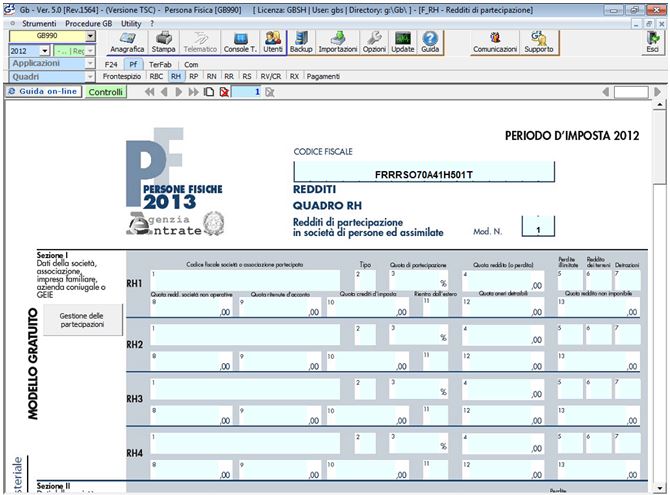Image resolution: width=670 pixels, height=495 pixels.
Task: Click the blank field beside the right arrows
Action: 631,92
